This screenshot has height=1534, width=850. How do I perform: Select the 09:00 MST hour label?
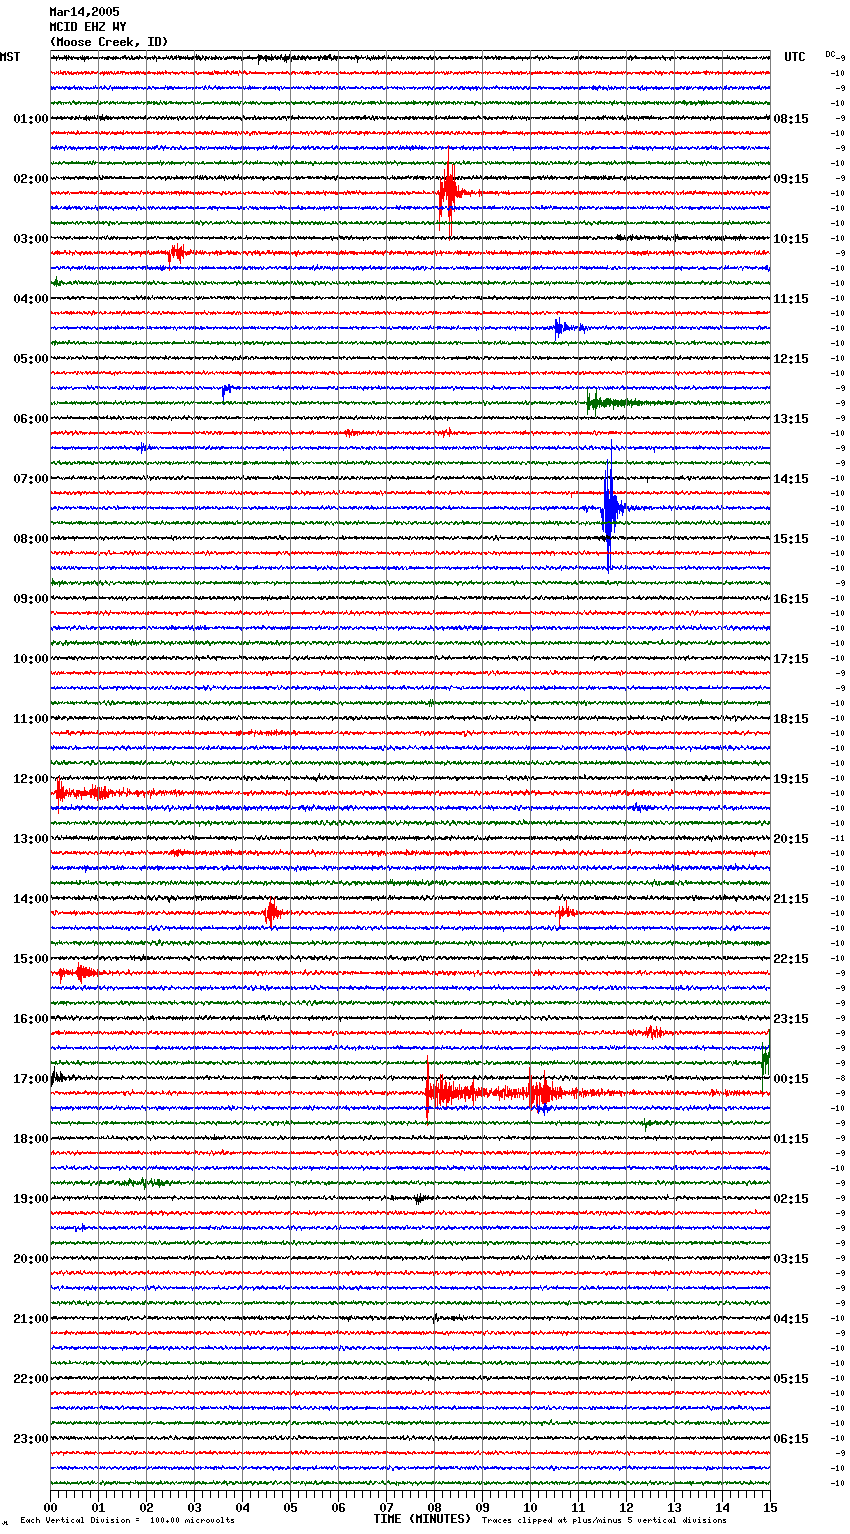[31, 599]
